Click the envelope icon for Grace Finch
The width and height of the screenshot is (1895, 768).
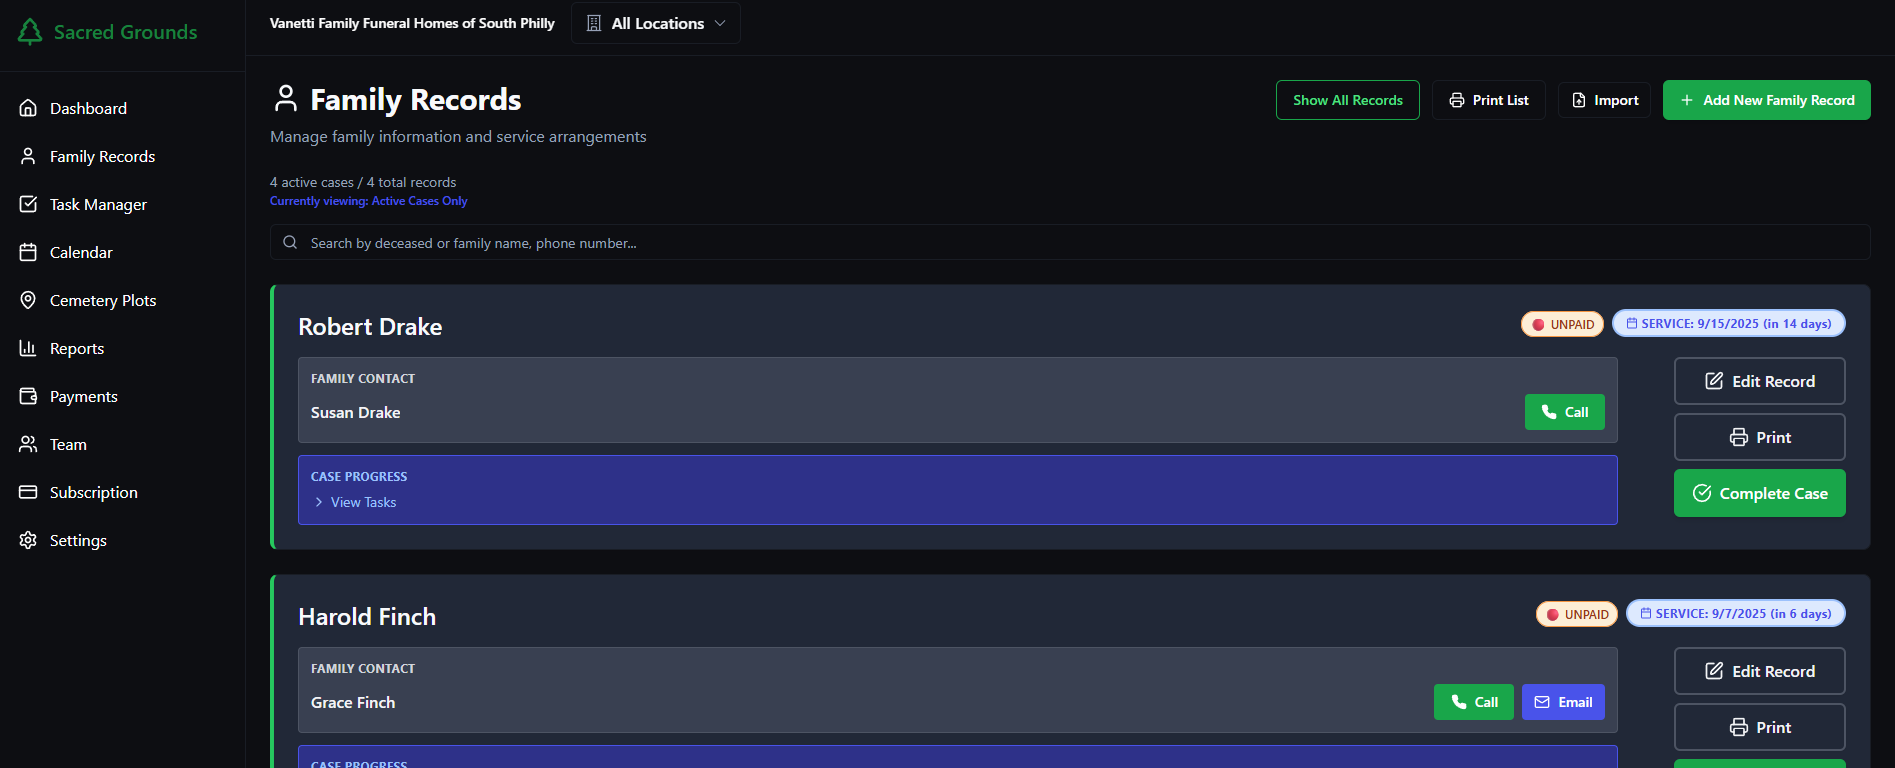[x=1542, y=702]
